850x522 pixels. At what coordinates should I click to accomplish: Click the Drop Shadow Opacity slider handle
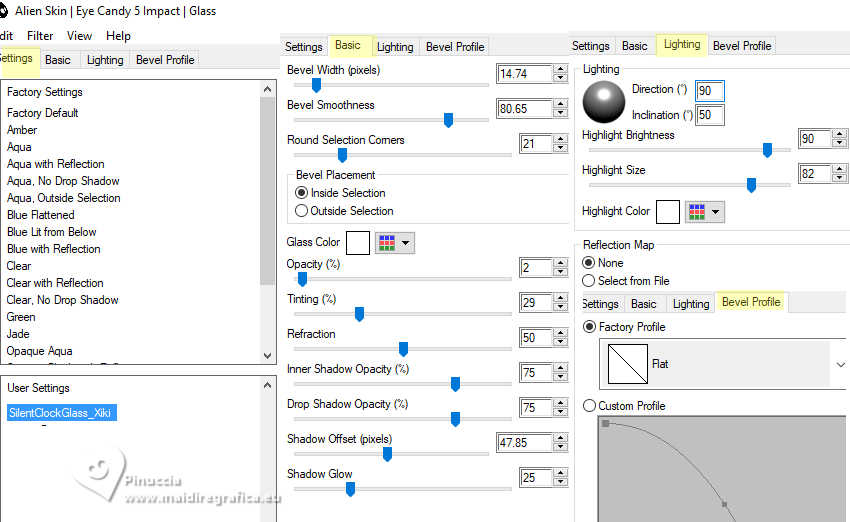(455, 419)
